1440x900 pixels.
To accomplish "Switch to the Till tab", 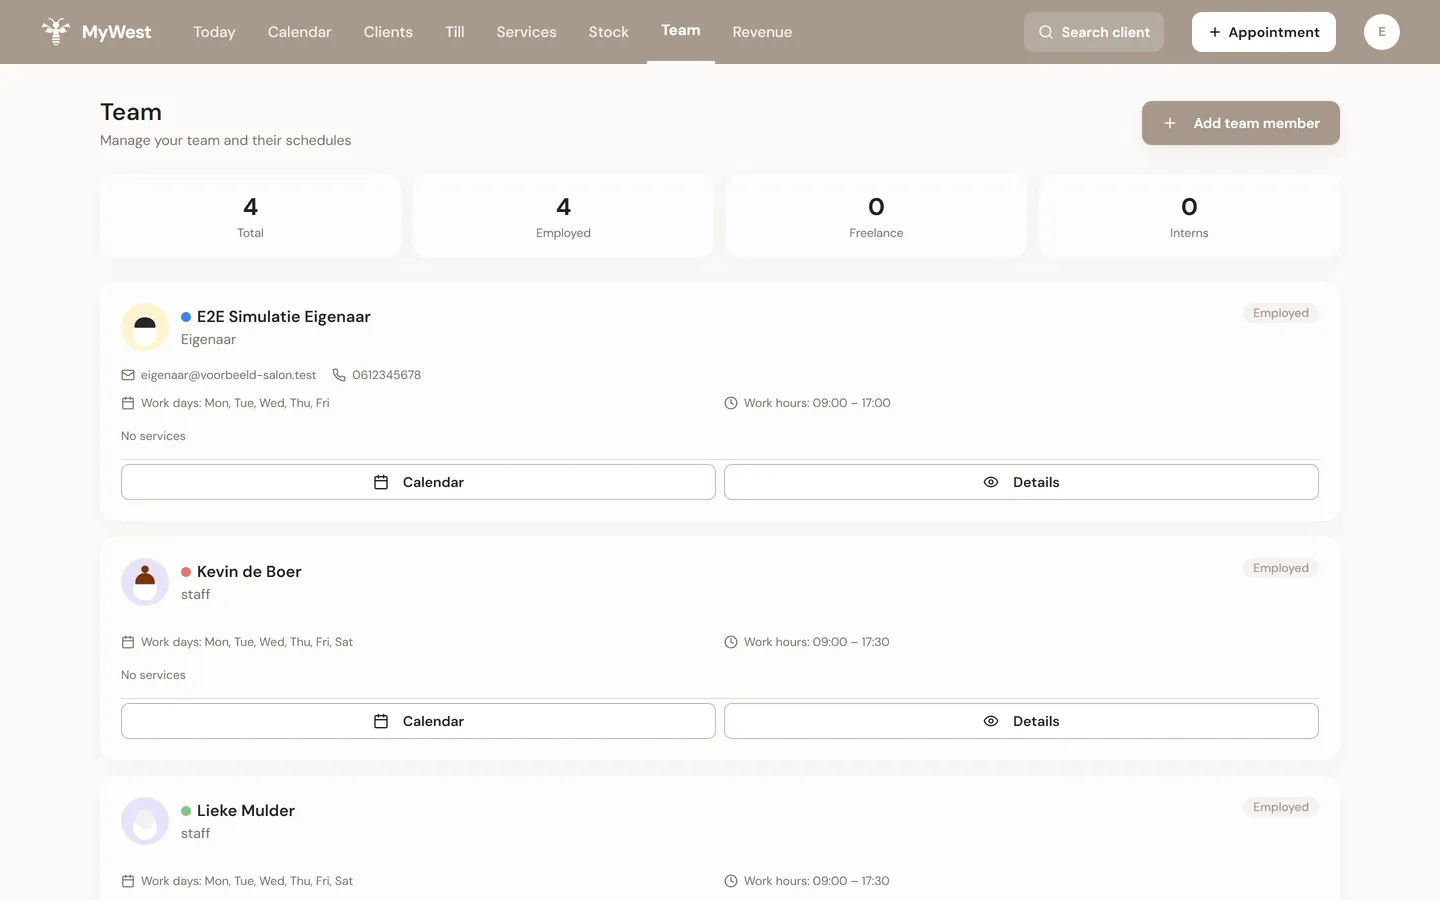I will tap(455, 32).
